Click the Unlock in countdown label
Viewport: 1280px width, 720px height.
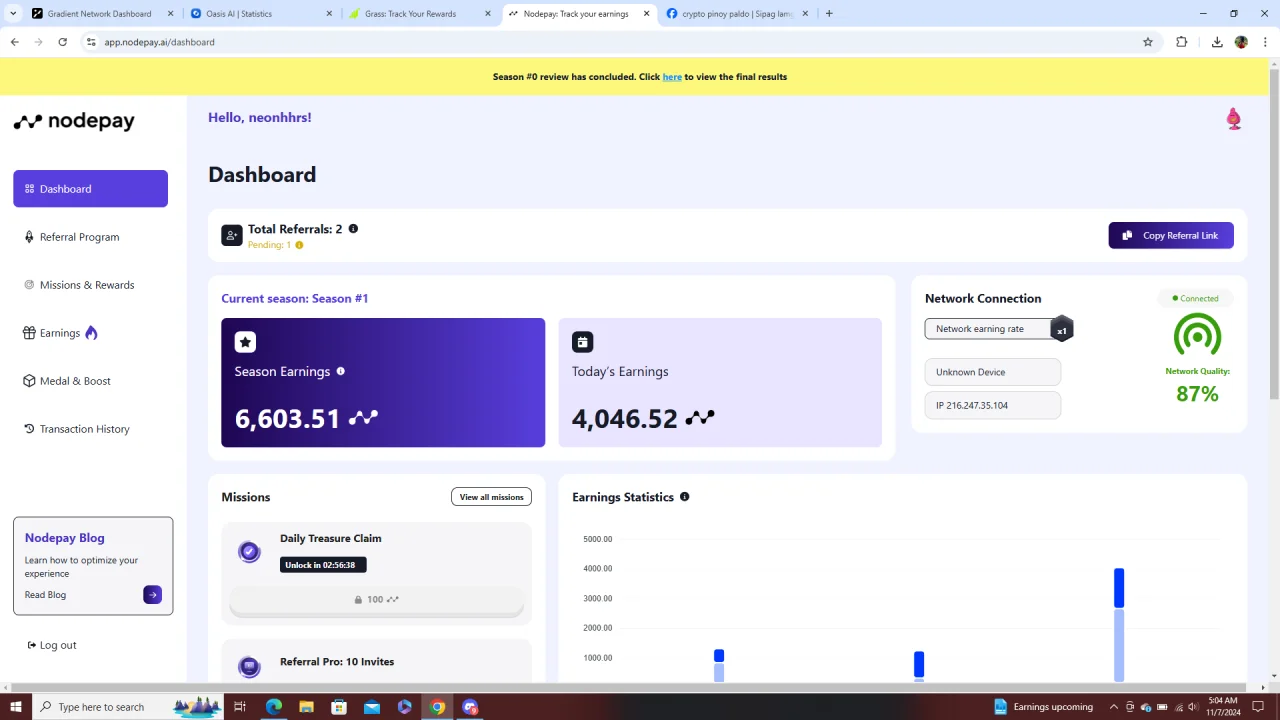(323, 565)
